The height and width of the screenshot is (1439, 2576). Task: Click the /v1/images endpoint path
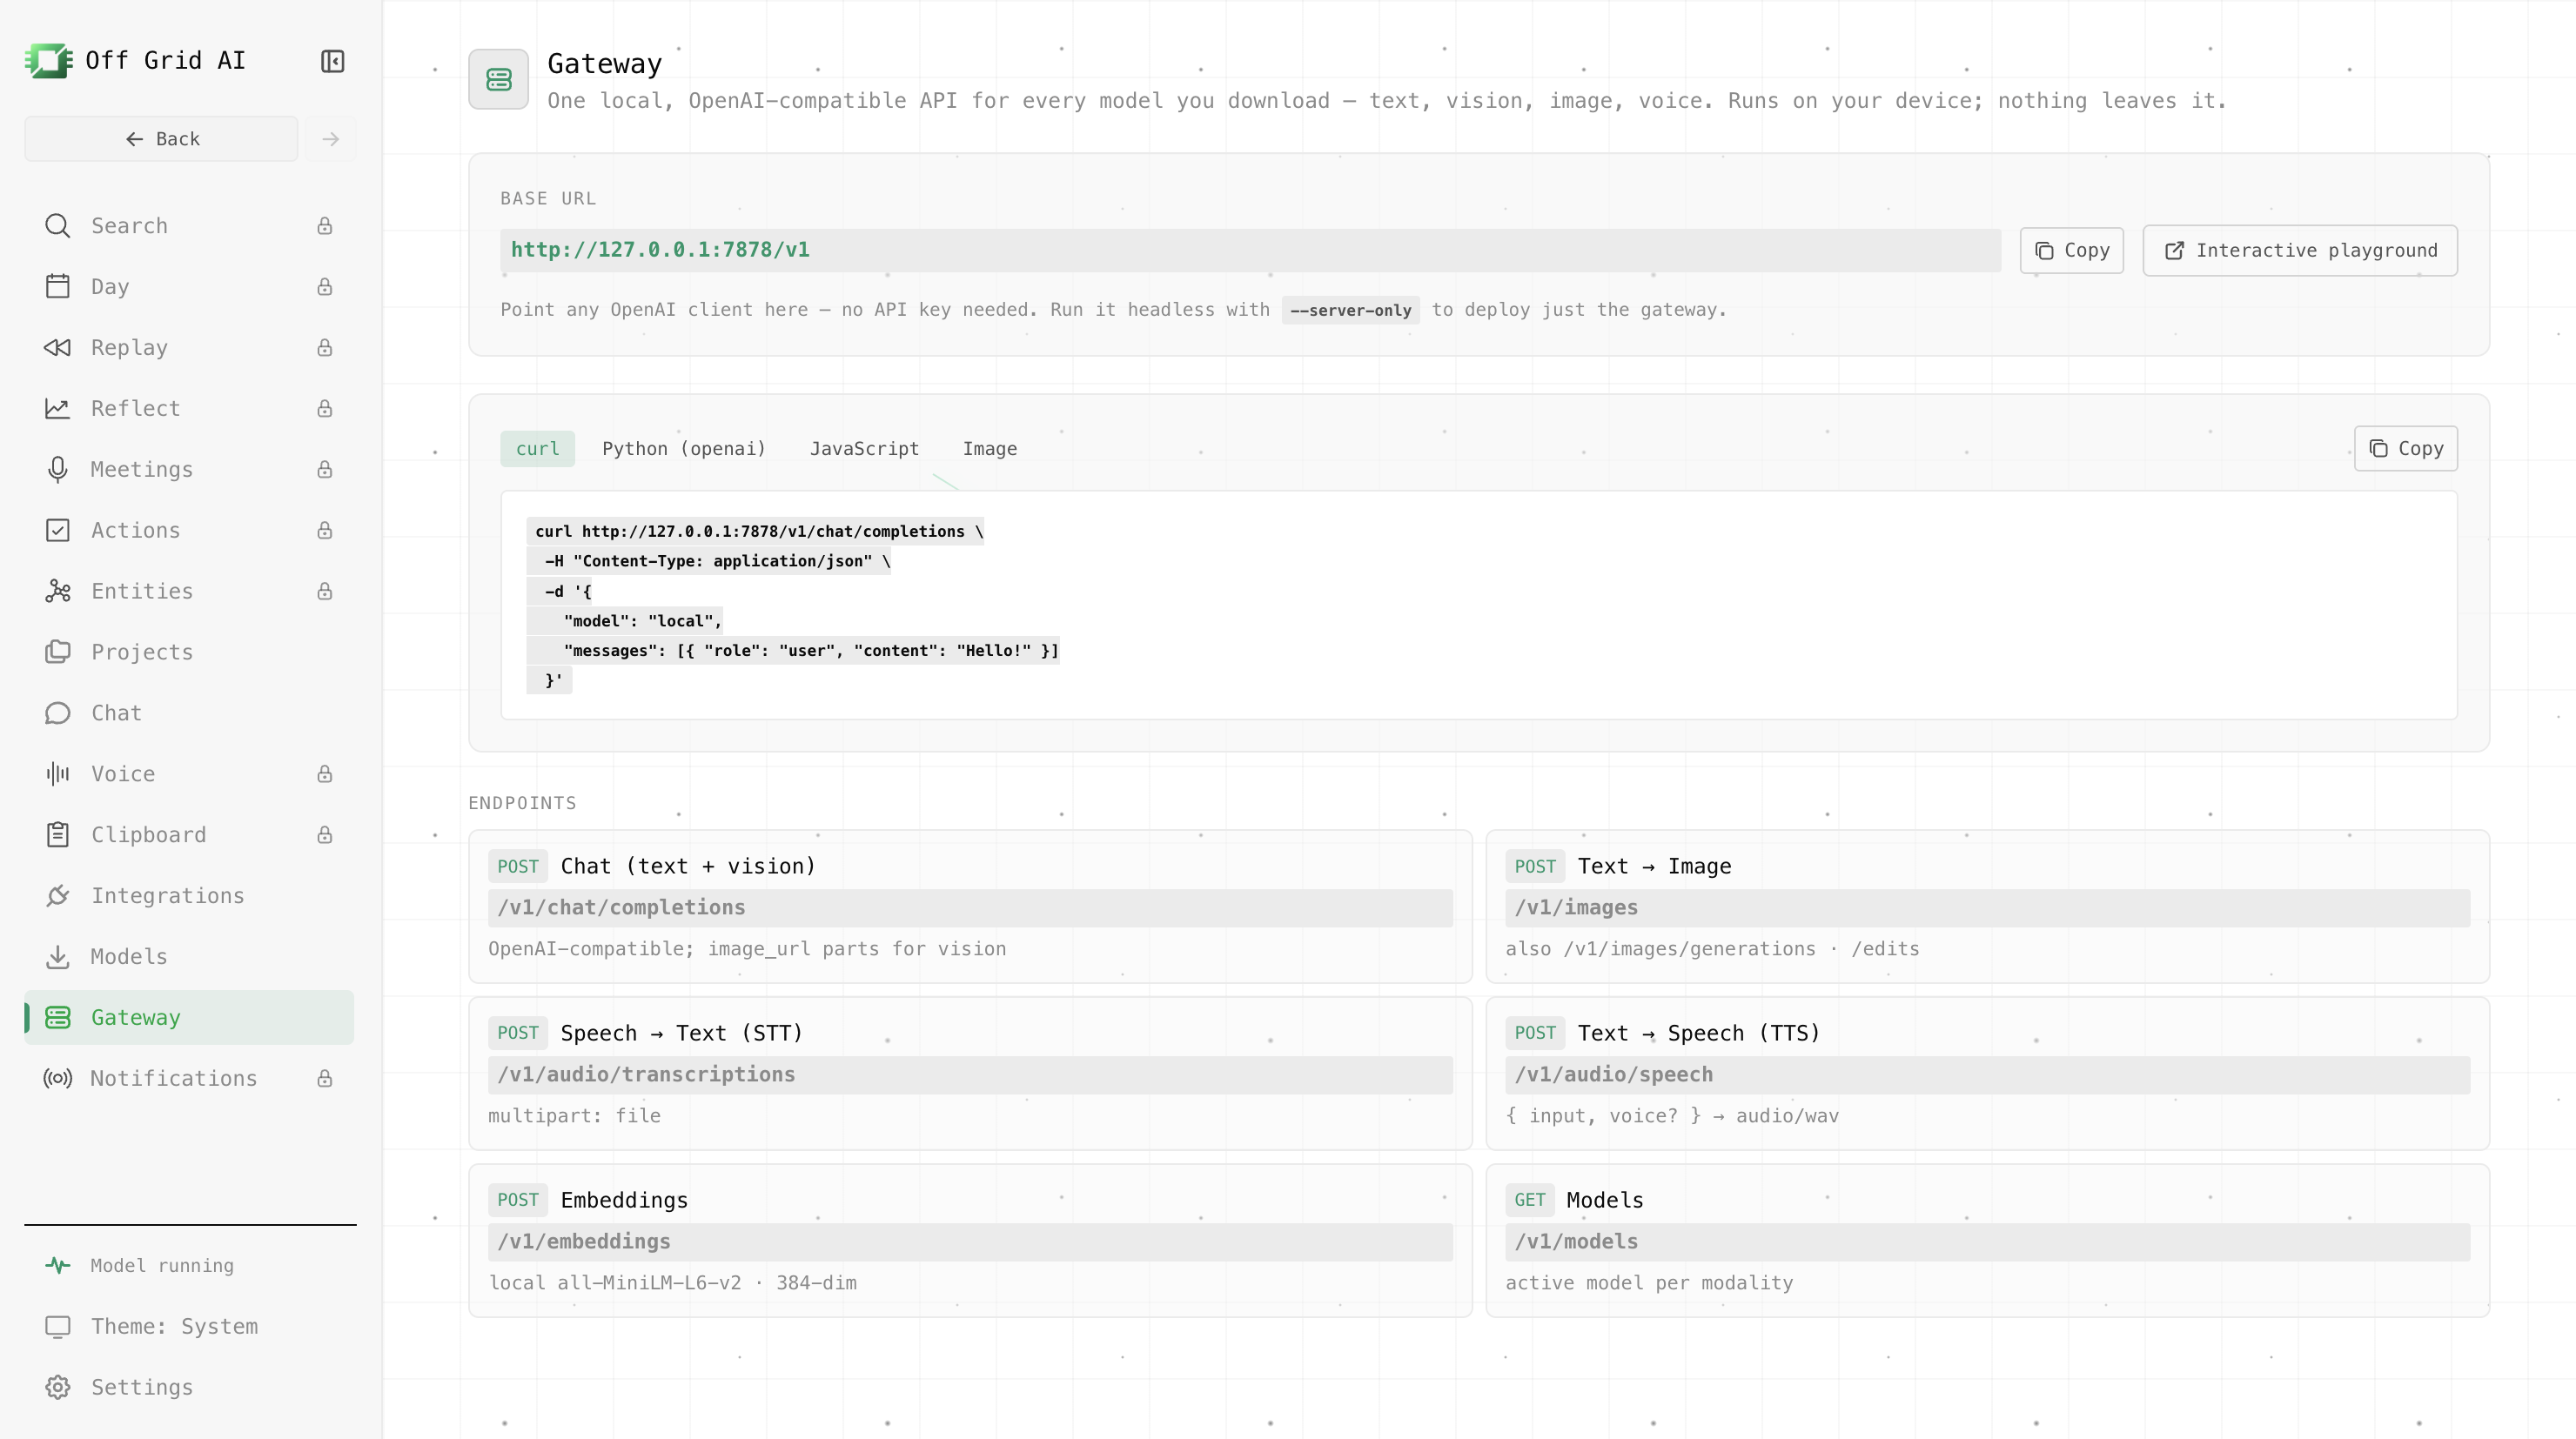coord(1988,908)
